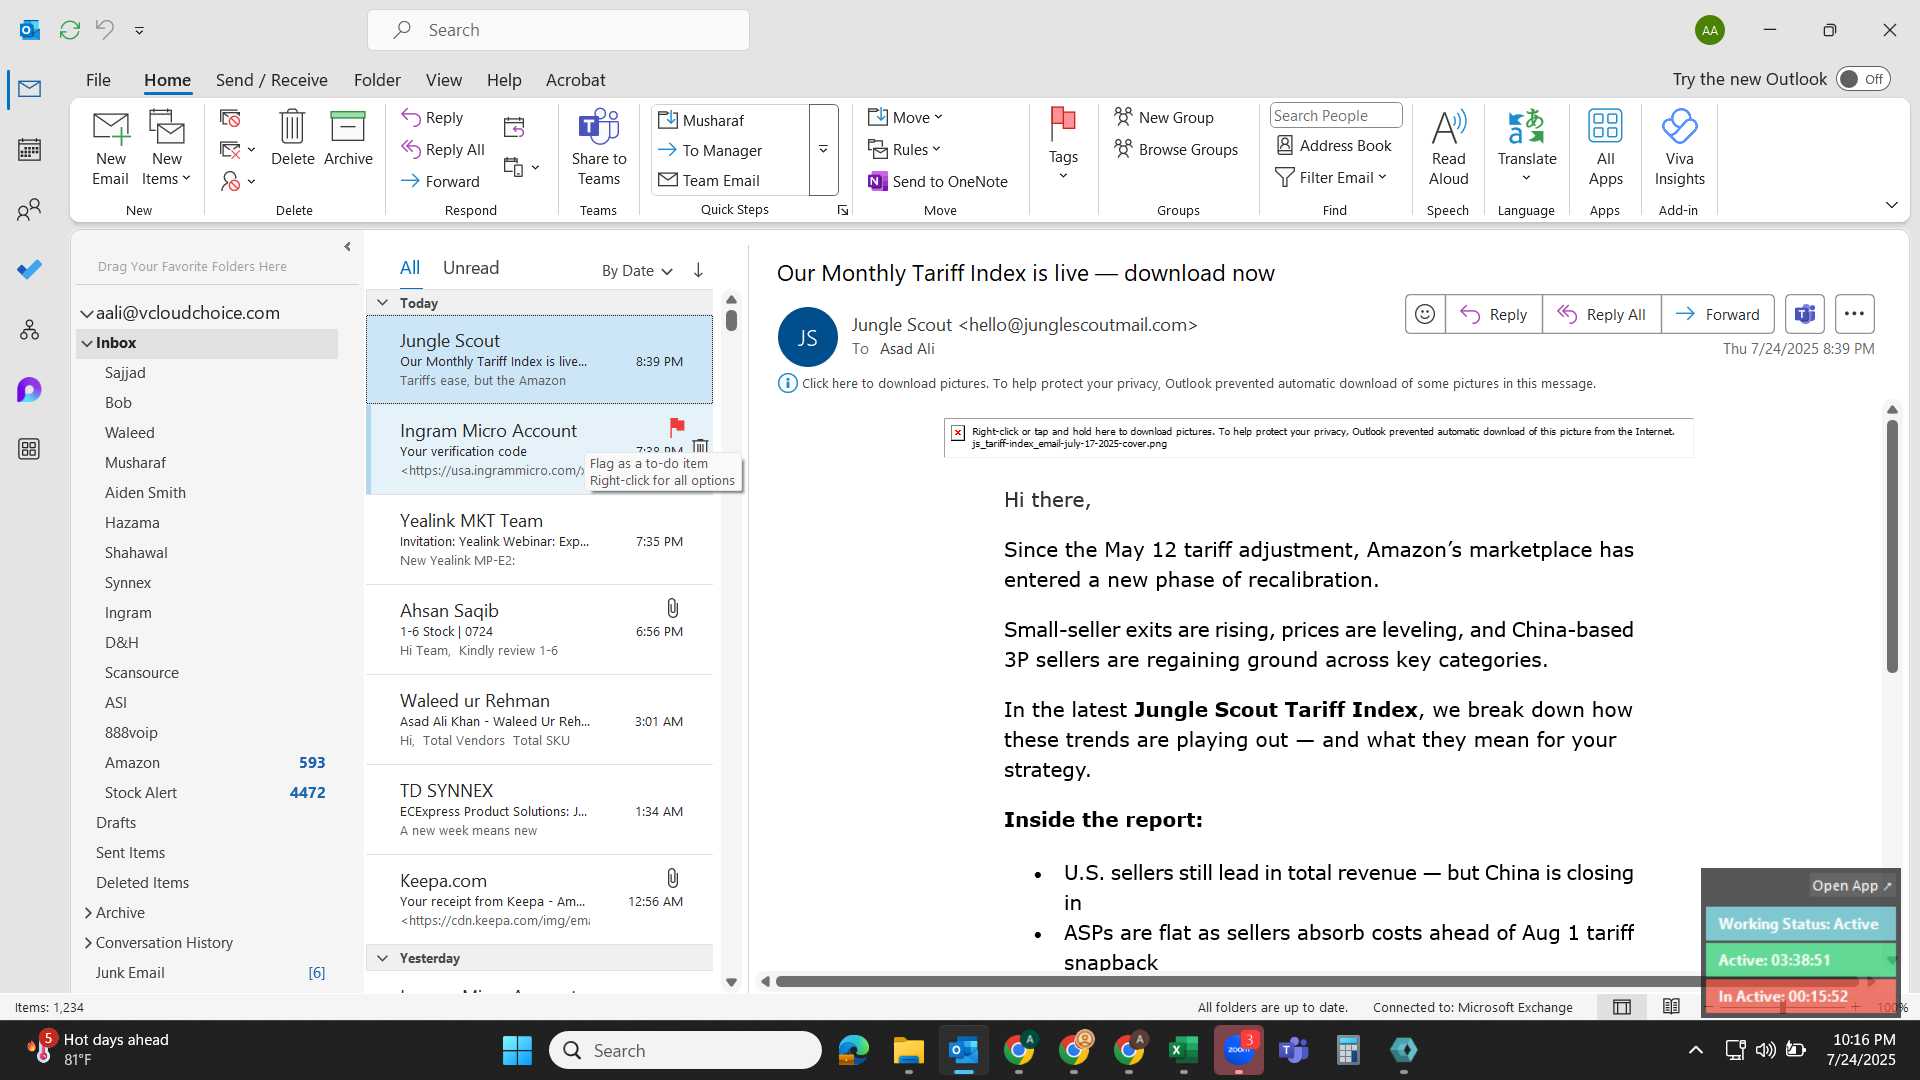This screenshot has width=1920, height=1080.
Task: Open the New Items menu icon
Action: (166, 148)
